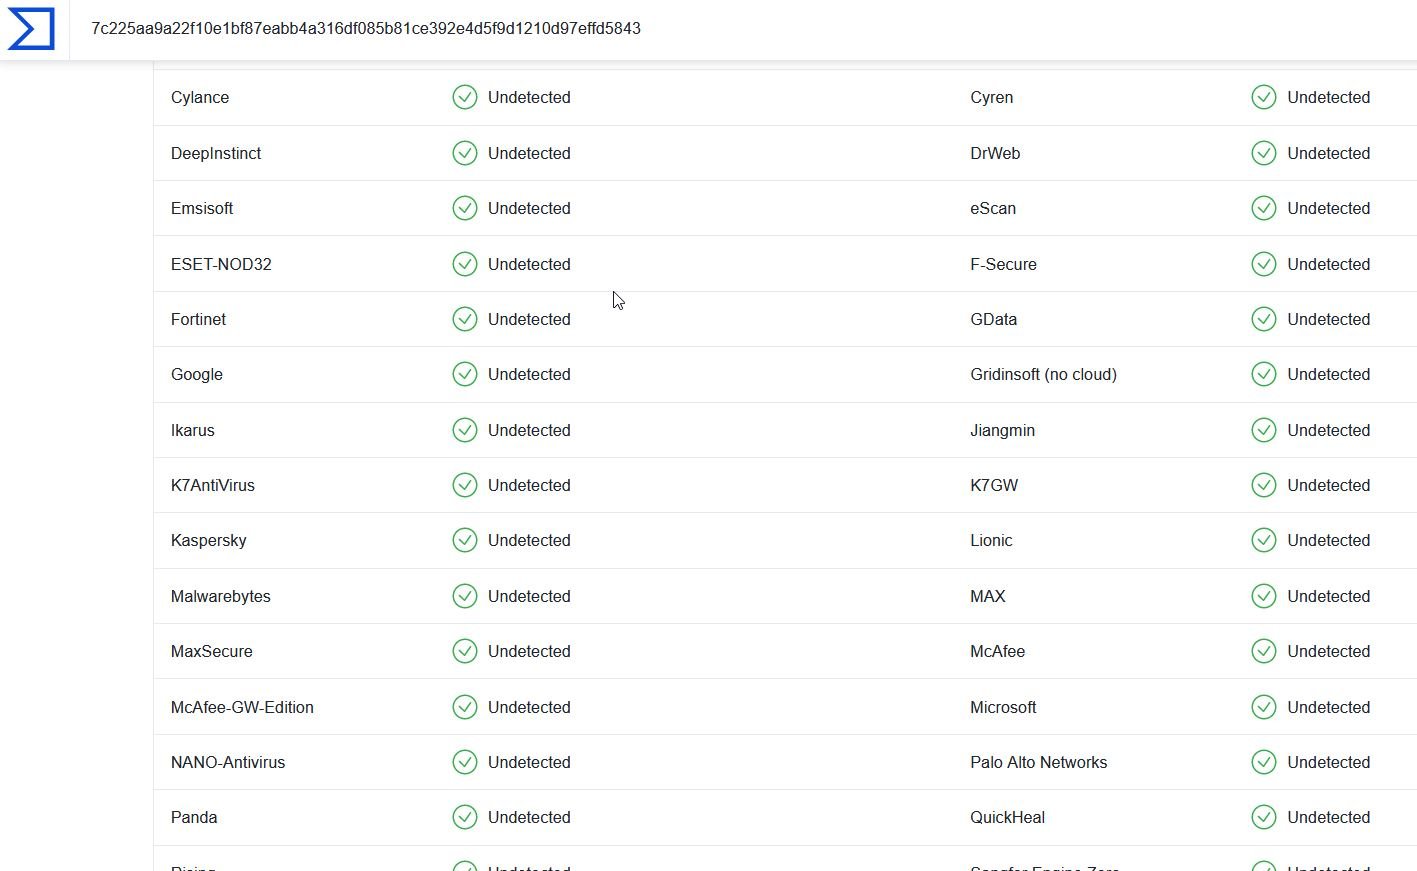Click the Fortinet engine label
Viewport: 1417px width, 871px height.
(x=198, y=319)
